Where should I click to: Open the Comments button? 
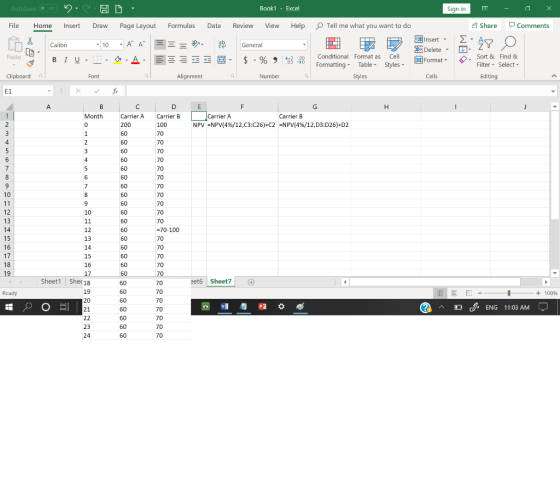[529, 25]
